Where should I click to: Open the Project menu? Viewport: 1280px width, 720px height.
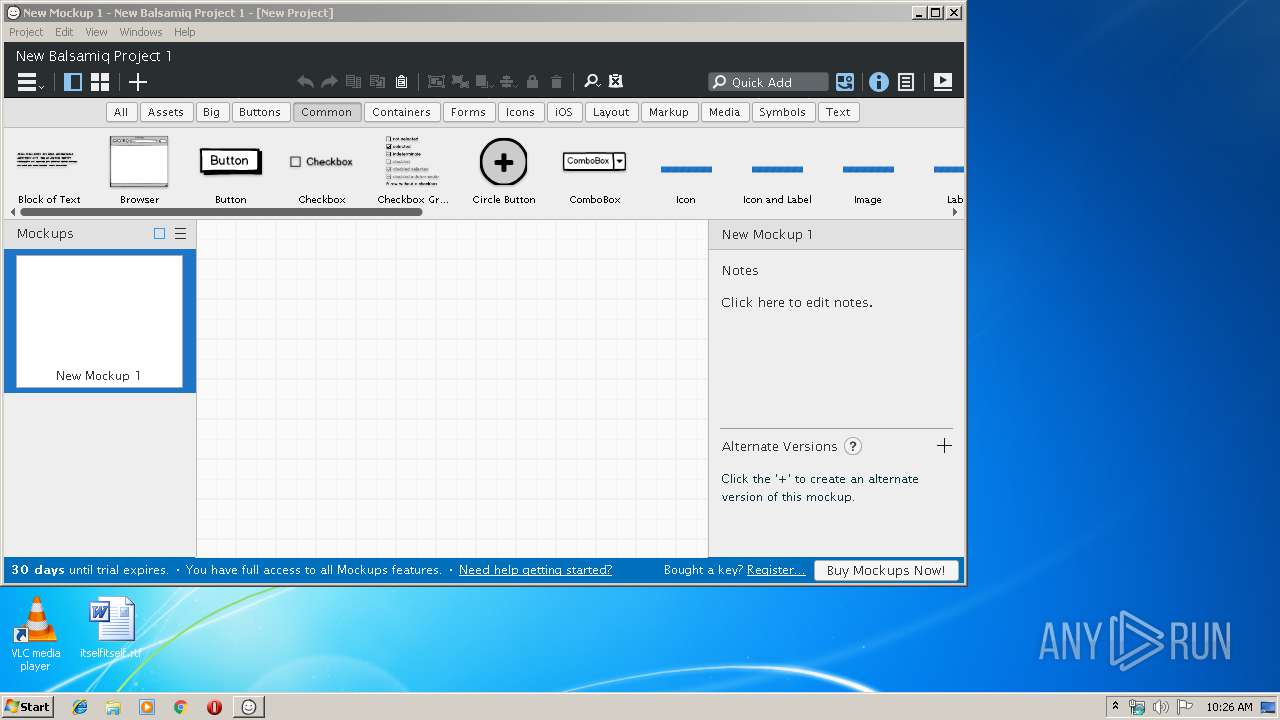click(26, 32)
